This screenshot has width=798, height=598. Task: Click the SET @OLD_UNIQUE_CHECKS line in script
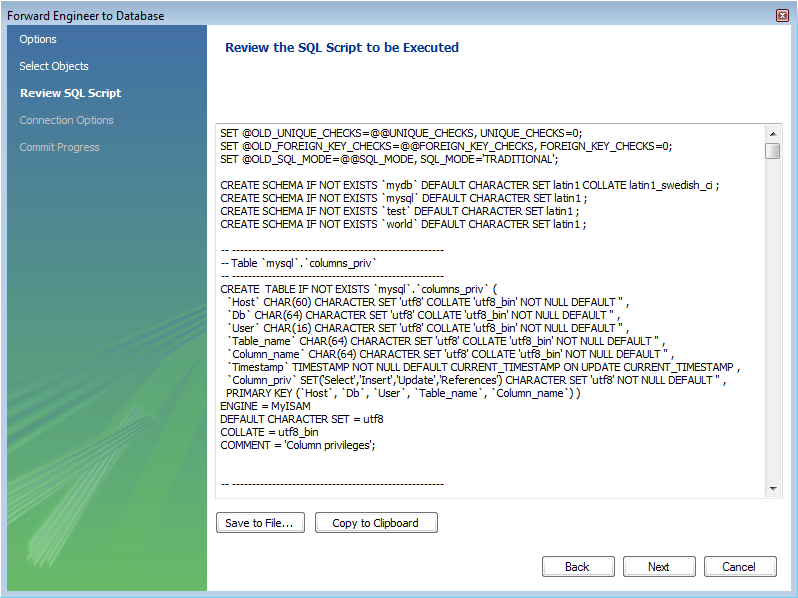coord(400,132)
